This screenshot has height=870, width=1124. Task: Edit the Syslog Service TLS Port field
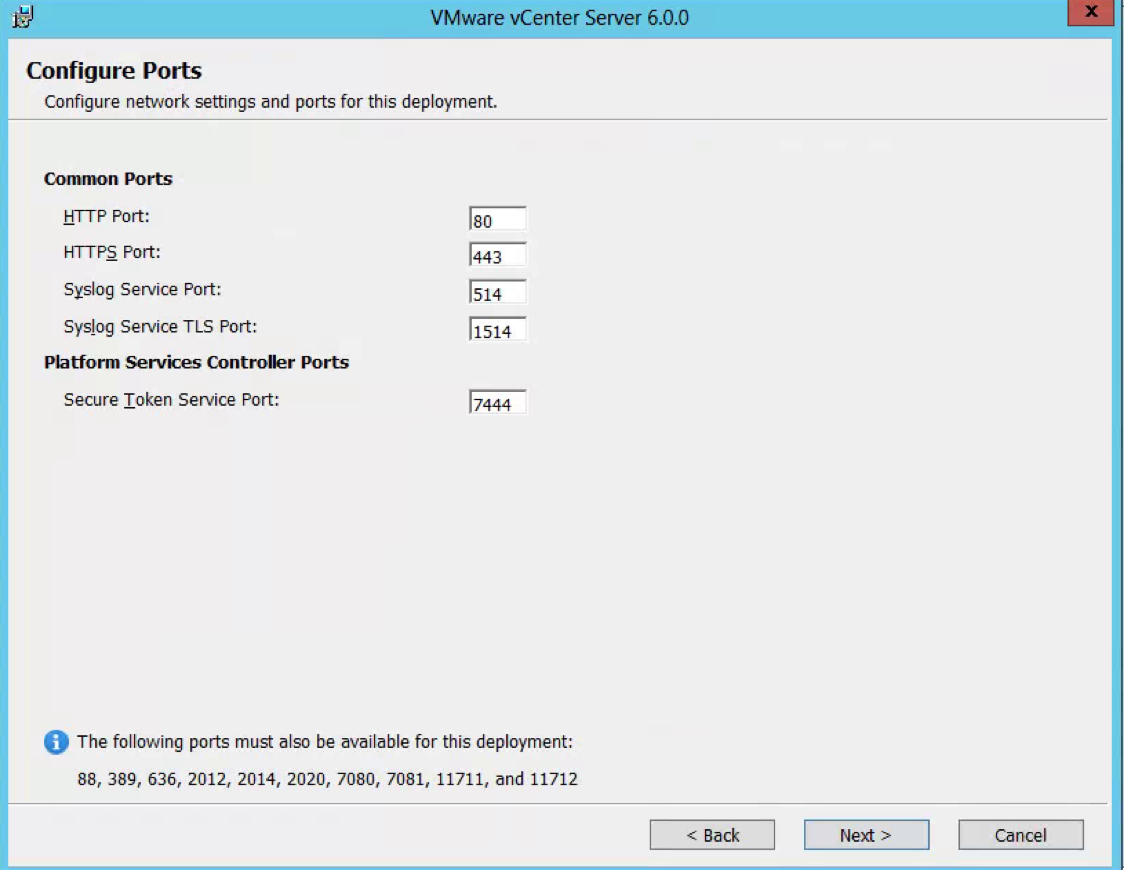tap(497, 330)
